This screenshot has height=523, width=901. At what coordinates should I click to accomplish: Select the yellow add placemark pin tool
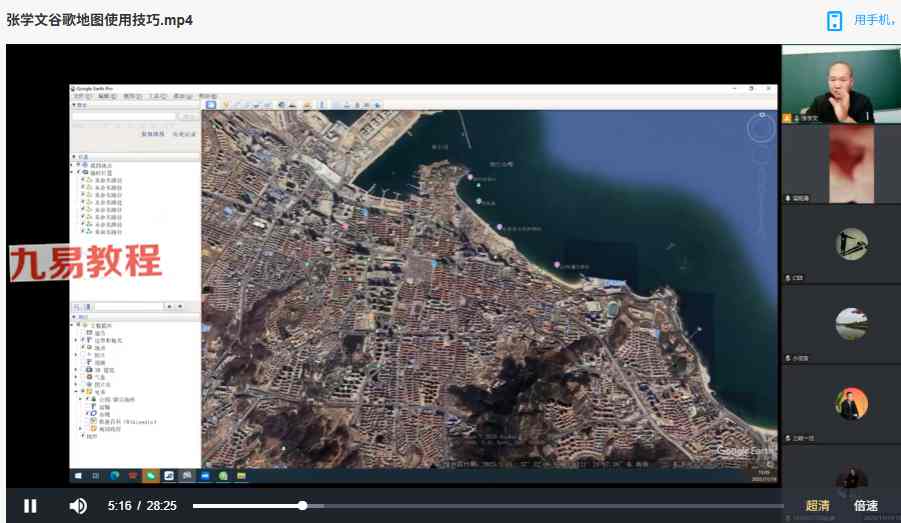(225, 104)
